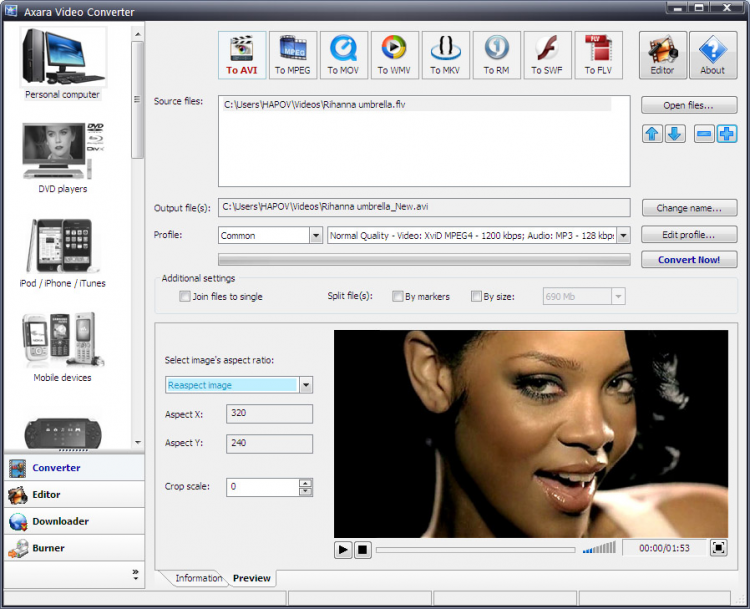Open the Editor toolbar icon

tap(662, 55)
